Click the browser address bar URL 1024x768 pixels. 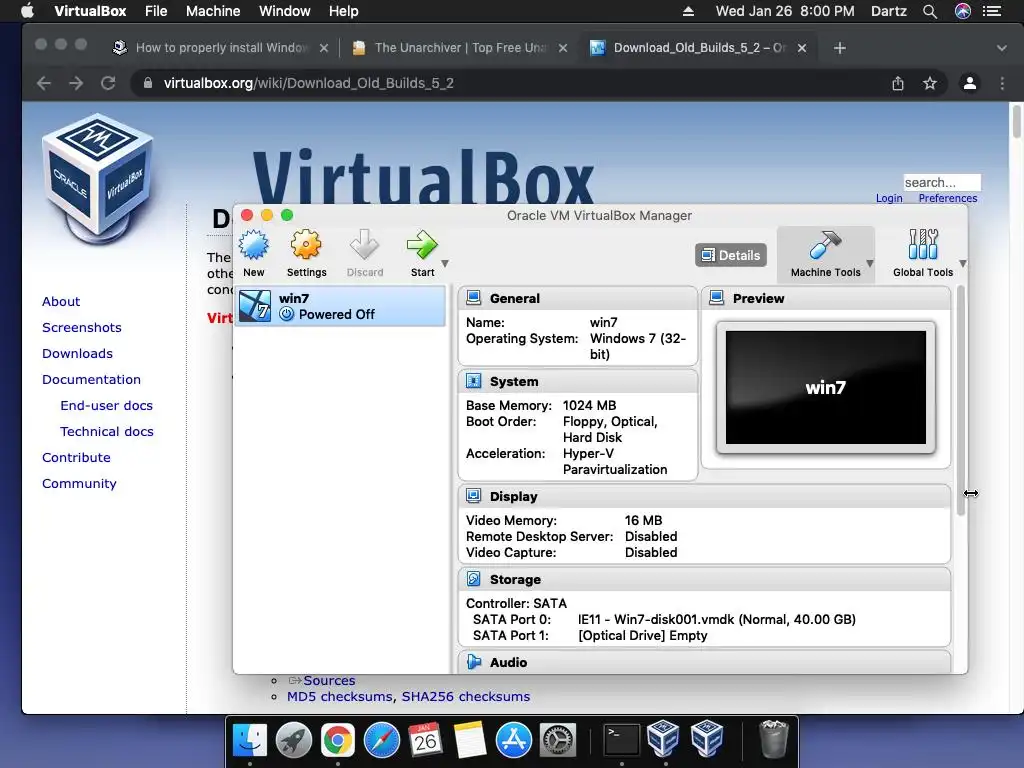click(308, 83)
